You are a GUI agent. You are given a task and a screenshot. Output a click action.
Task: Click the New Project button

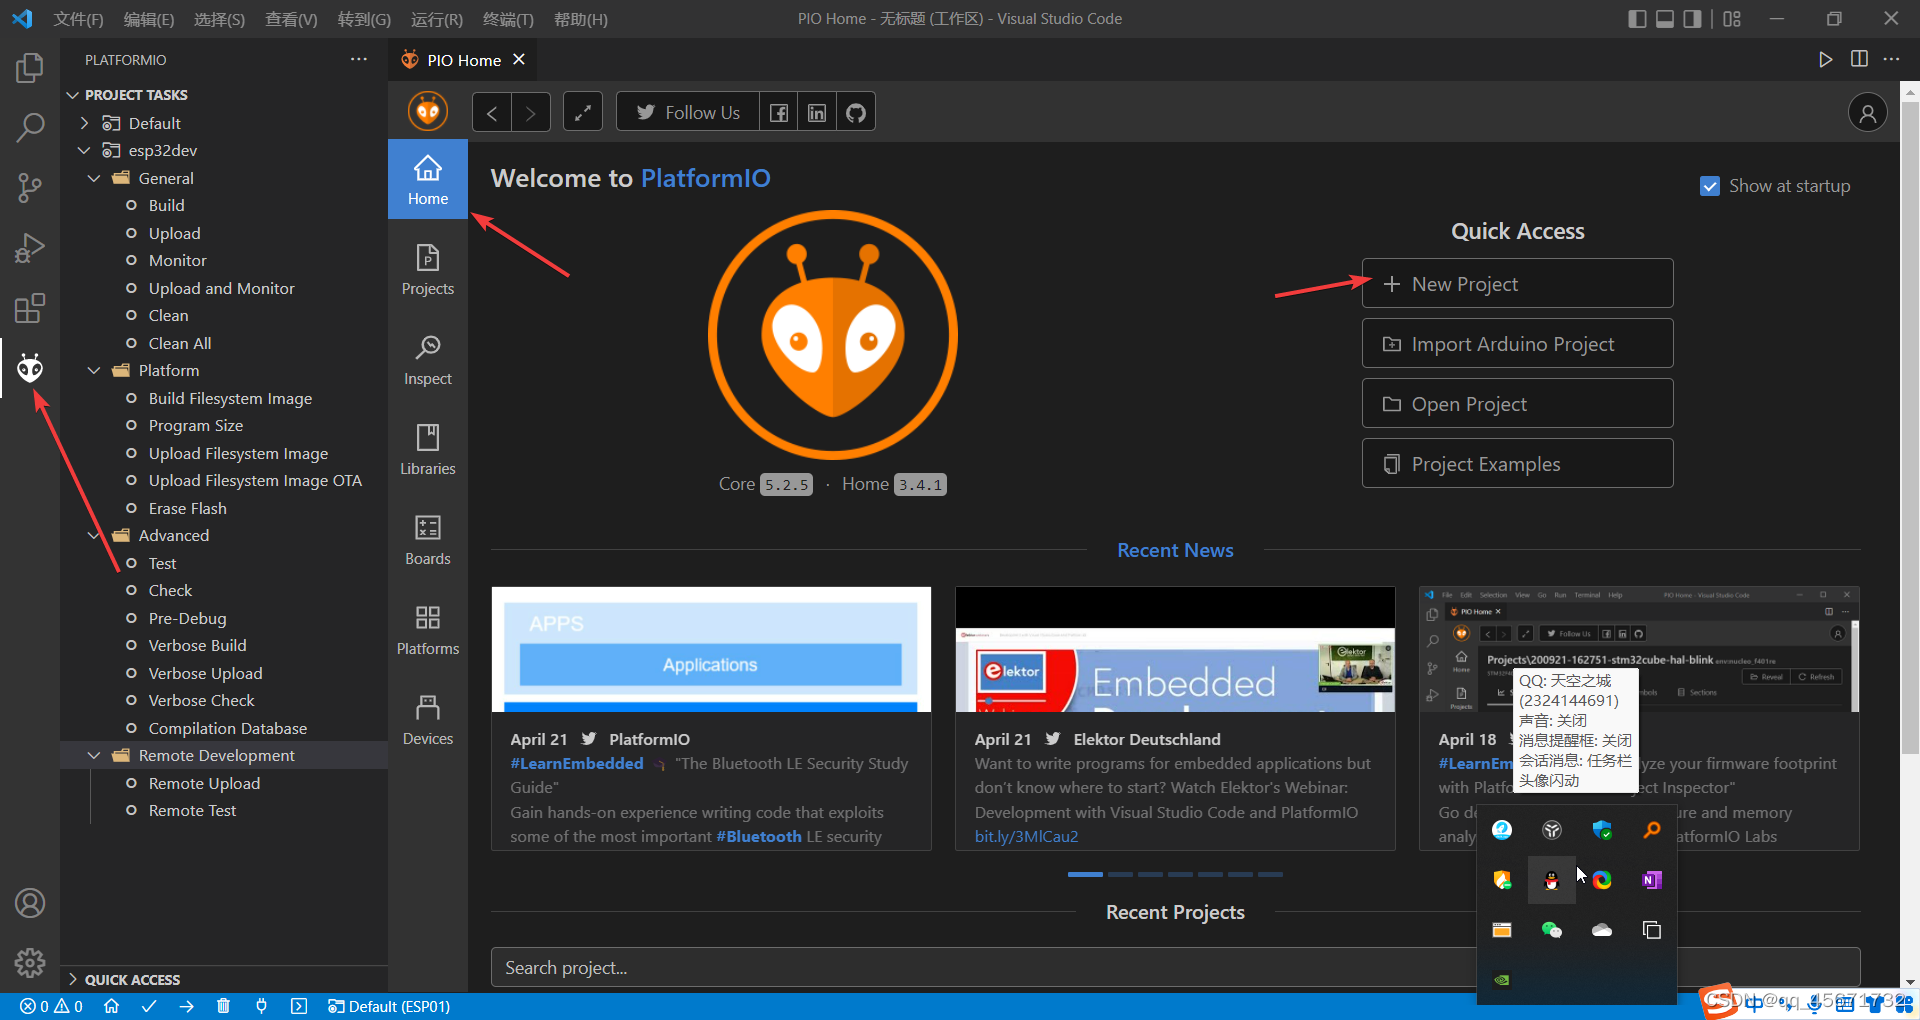coord(1517,284)
